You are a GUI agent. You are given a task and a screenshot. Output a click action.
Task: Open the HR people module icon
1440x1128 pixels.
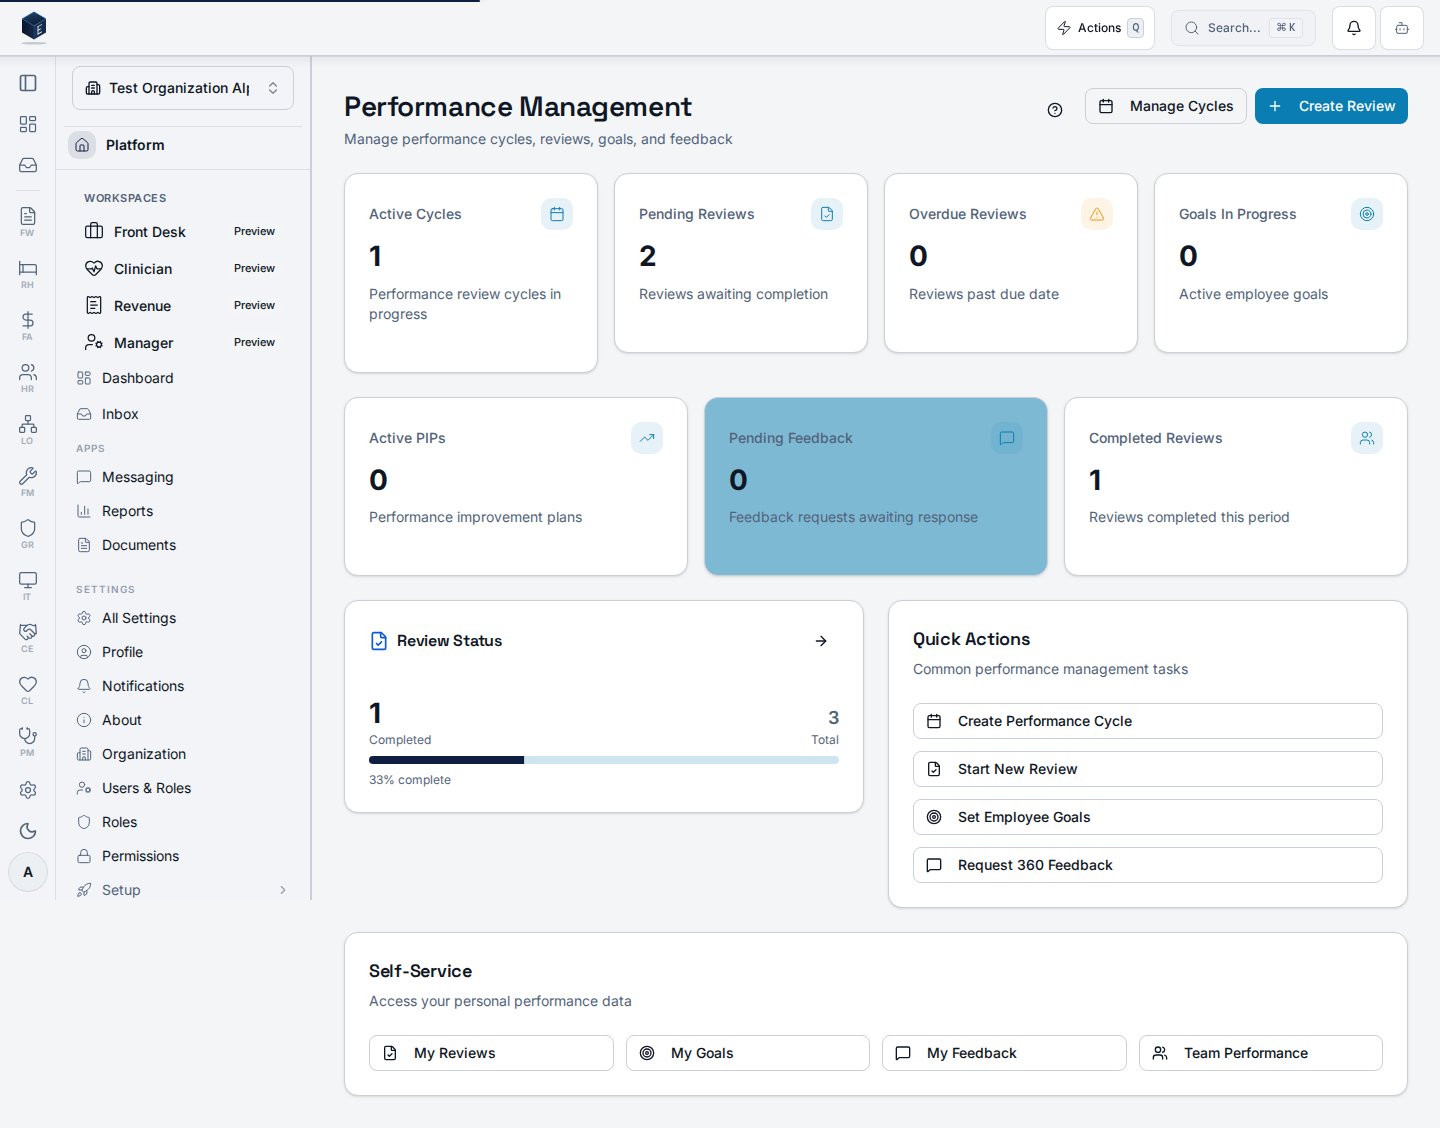point(28,377)
